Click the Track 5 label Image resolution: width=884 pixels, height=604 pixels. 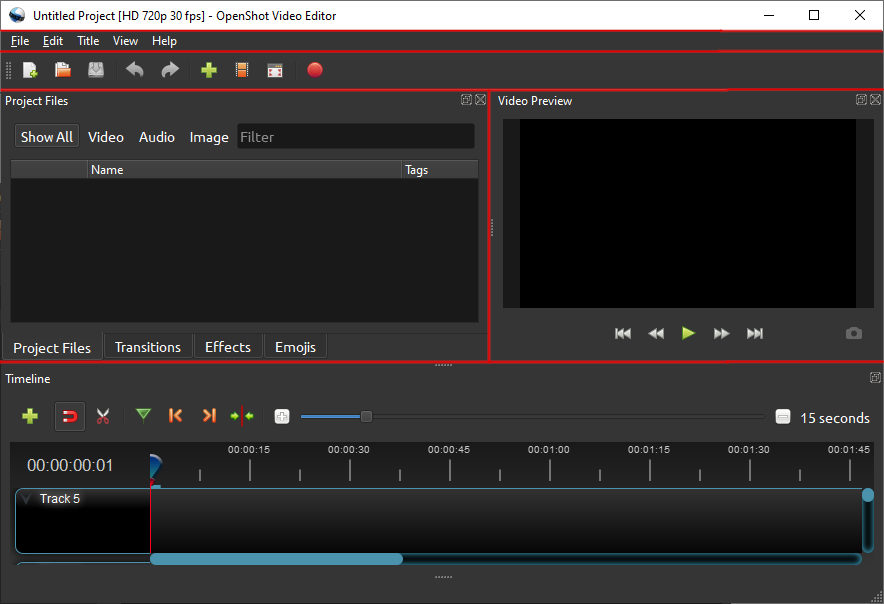pos(60,499)
